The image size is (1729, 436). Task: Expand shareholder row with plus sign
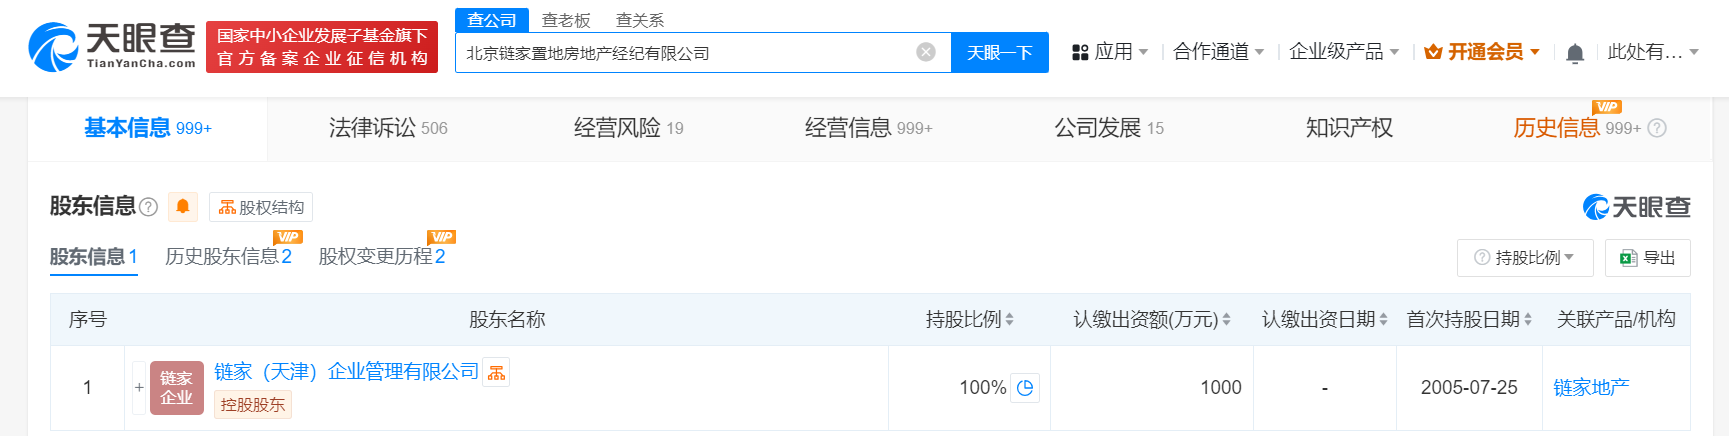[x=139, y=387]
